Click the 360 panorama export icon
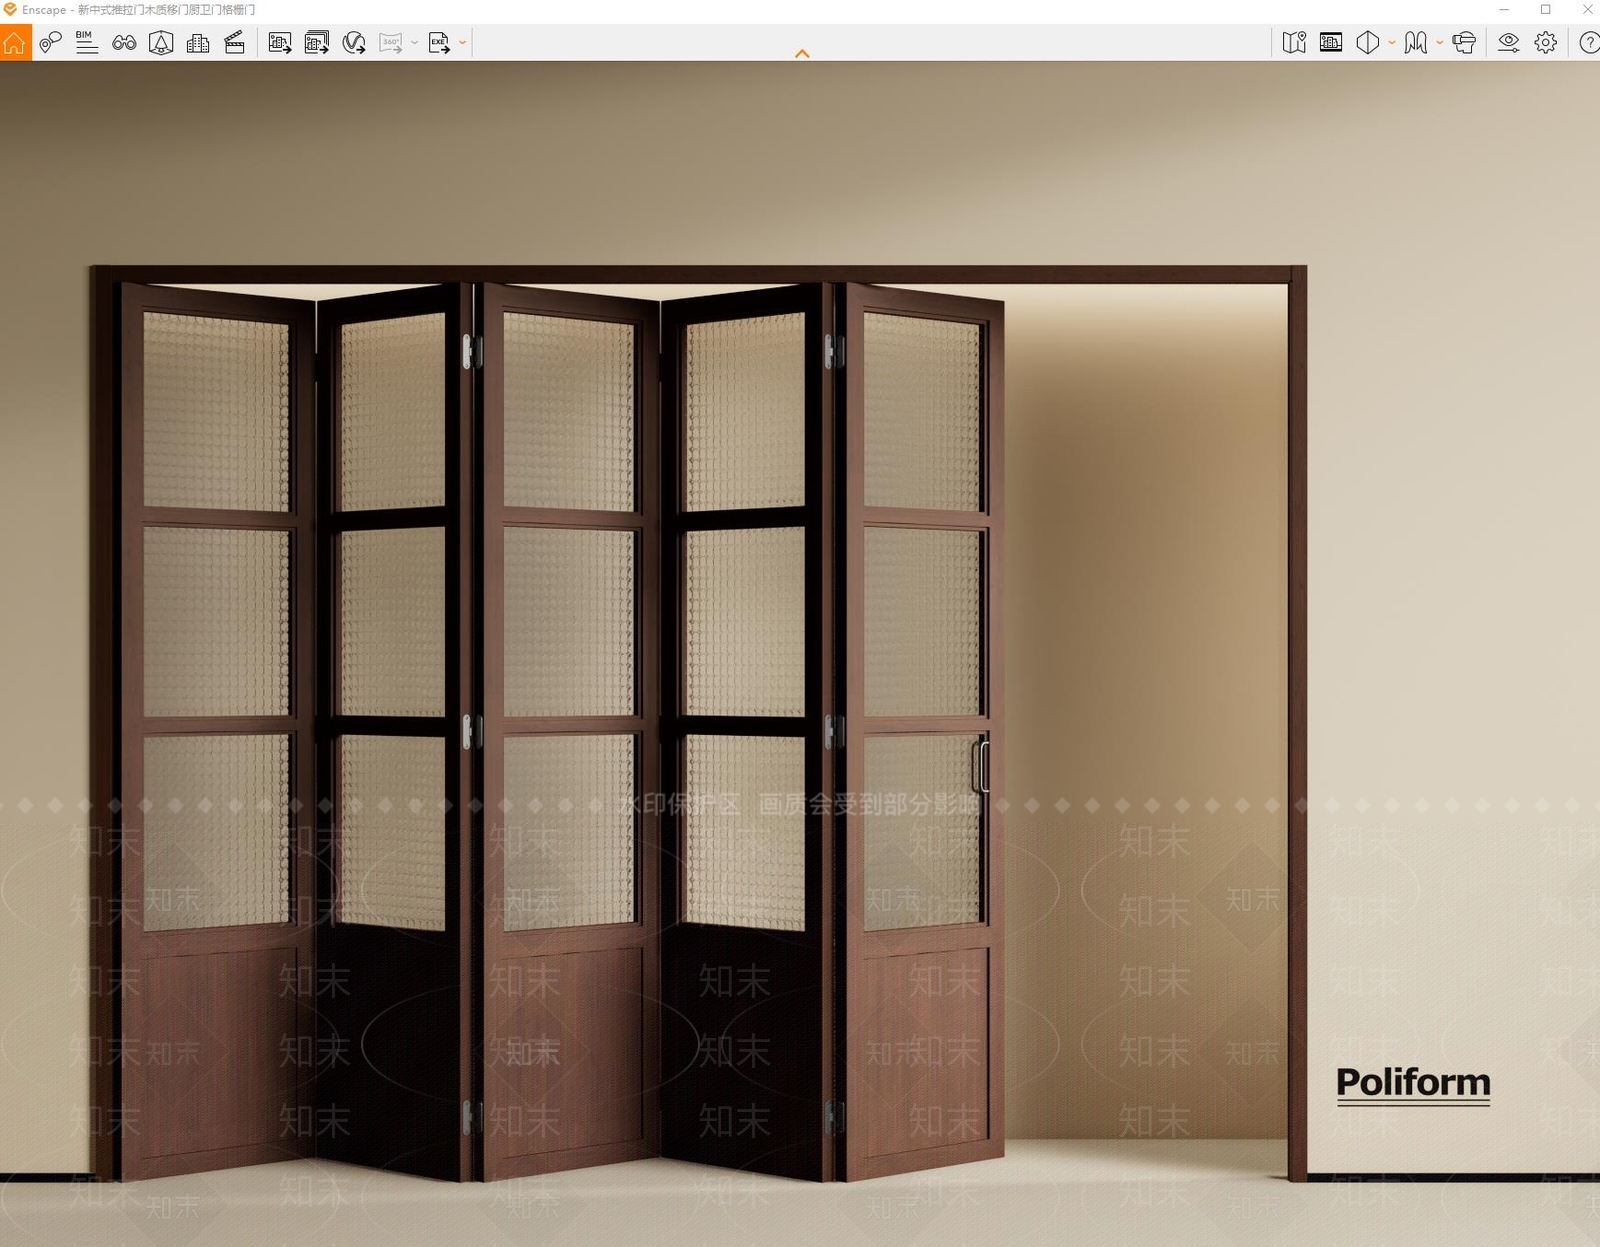 391,43
